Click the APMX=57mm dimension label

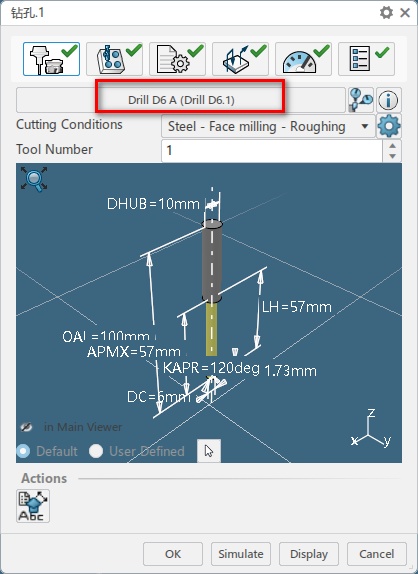tap(134, 352)
